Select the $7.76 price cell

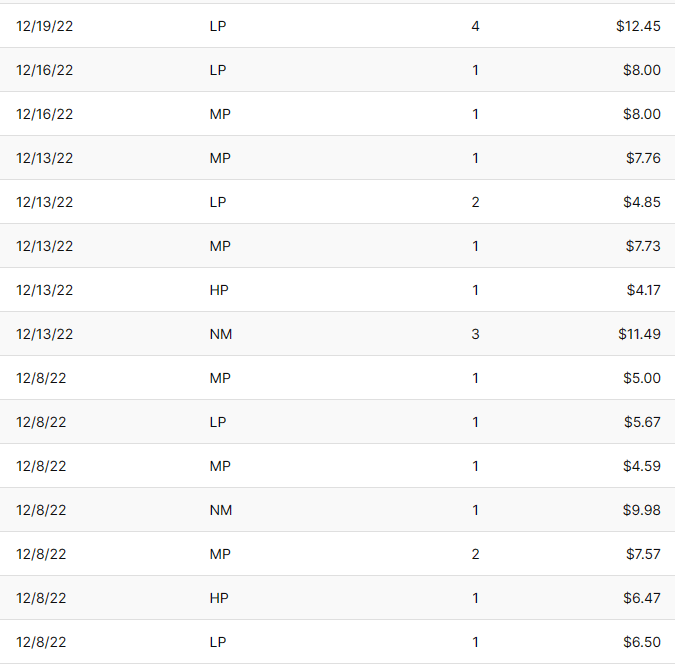641,158
